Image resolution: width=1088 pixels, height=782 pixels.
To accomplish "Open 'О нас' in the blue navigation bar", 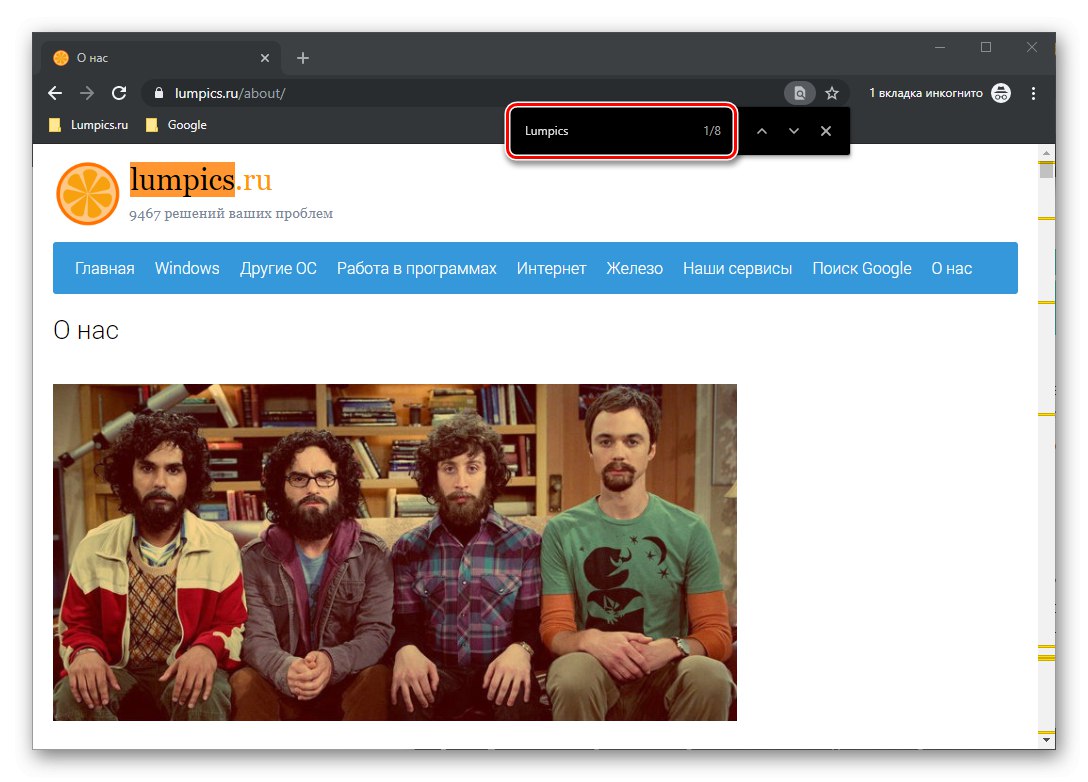I will pos(951,269).
